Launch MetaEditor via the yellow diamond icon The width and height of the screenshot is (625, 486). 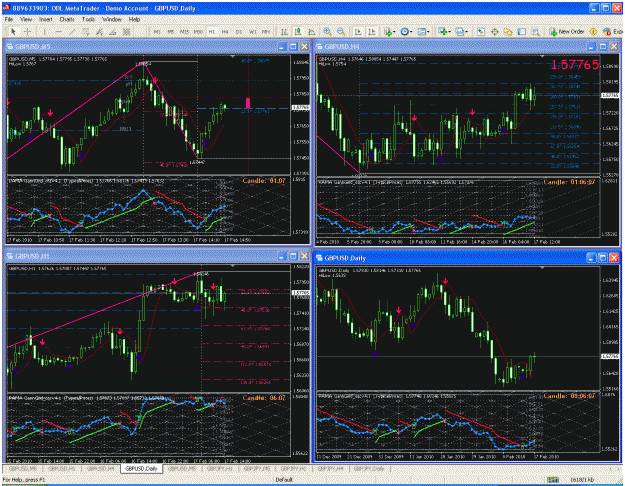(593, 31)
